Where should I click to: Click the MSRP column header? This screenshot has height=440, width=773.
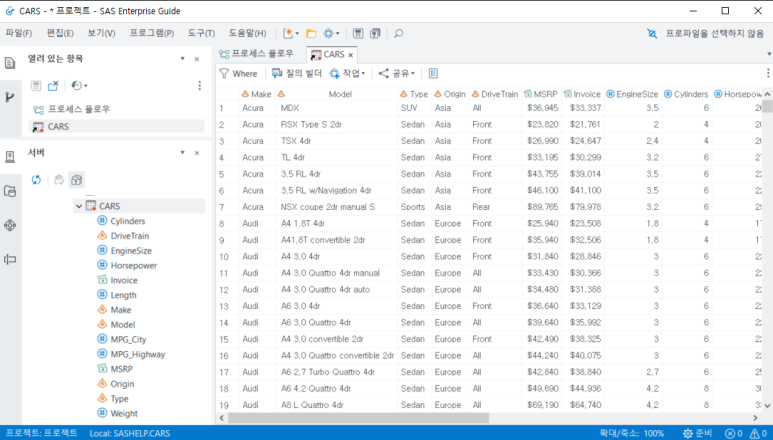click(541, 94)
